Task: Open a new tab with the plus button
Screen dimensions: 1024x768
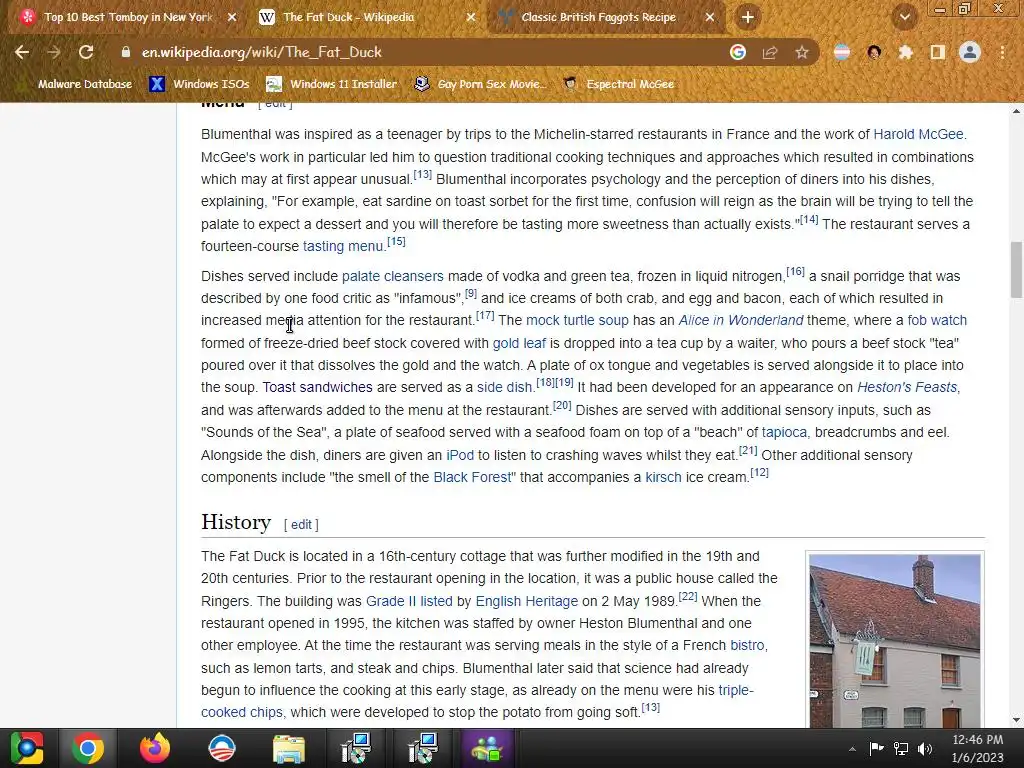Action: point(748,18)
